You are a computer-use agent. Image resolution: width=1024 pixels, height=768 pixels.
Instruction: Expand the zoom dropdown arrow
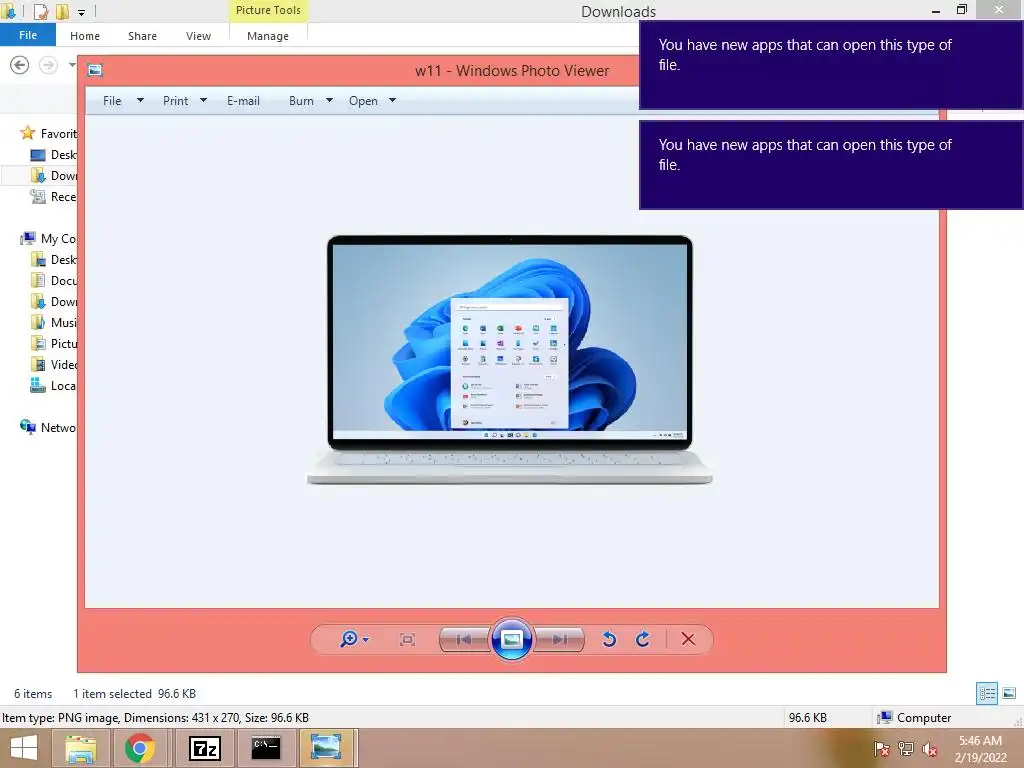366,640
